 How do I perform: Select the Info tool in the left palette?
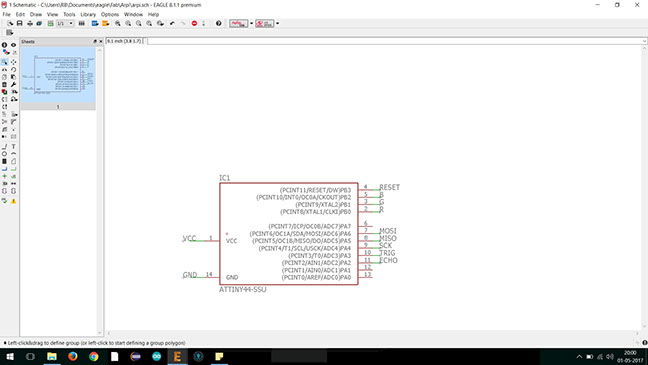(x=4, y=45)
